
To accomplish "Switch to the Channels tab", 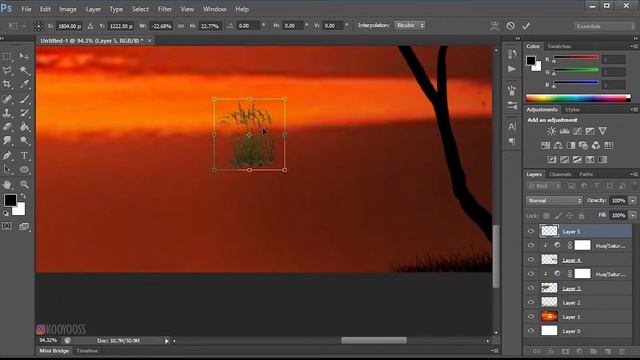I will click(x=560, y=174).
